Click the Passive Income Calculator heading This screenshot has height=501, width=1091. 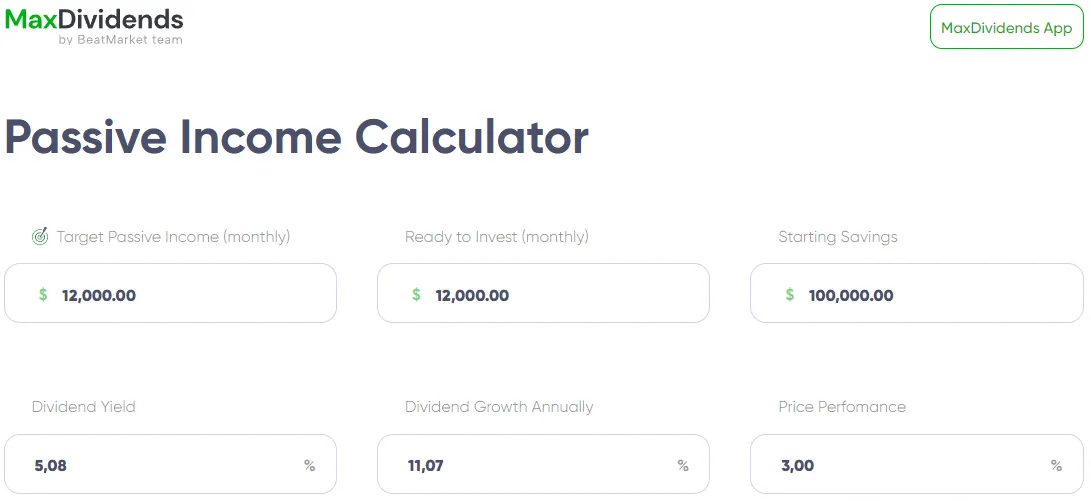point(297,137)
